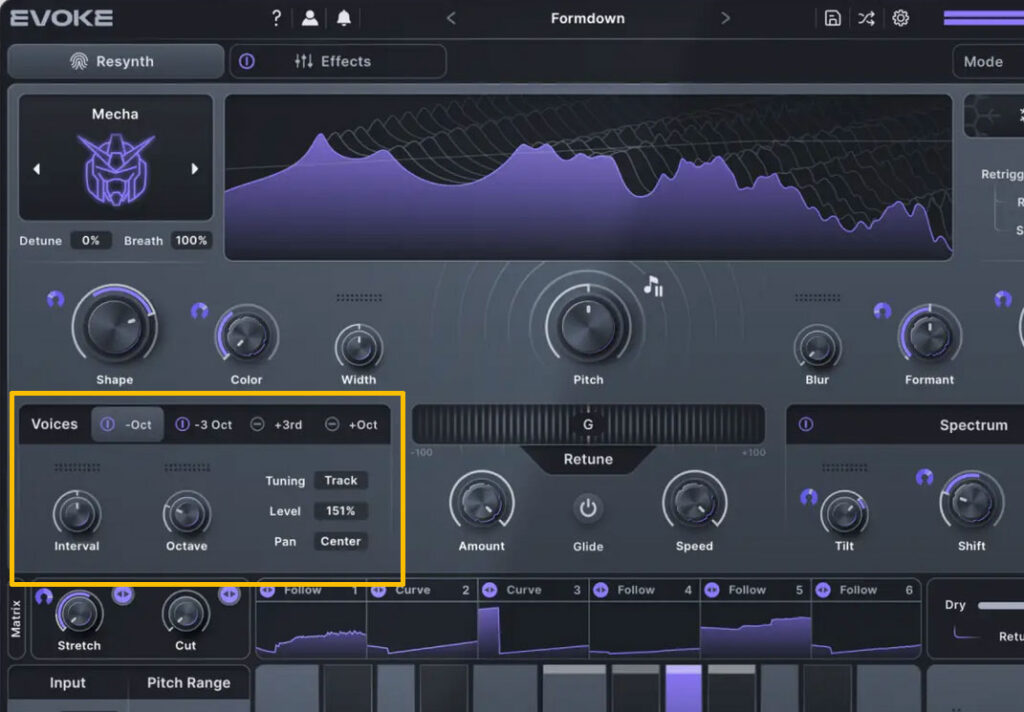This screenshot has height=712, width=1024.
Task: Select the next Mecha character with right arrow
Action: tap(195, 169)
